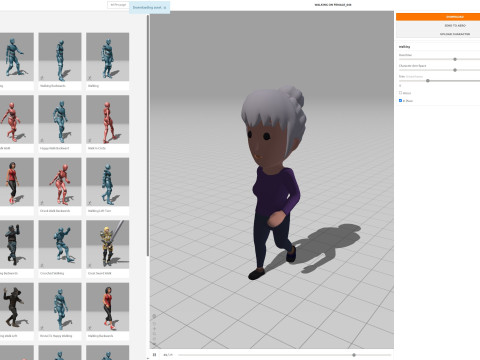Select the Walking Left Turn thumbnail
Screen dimensions: 480x360
pos(107,182)
